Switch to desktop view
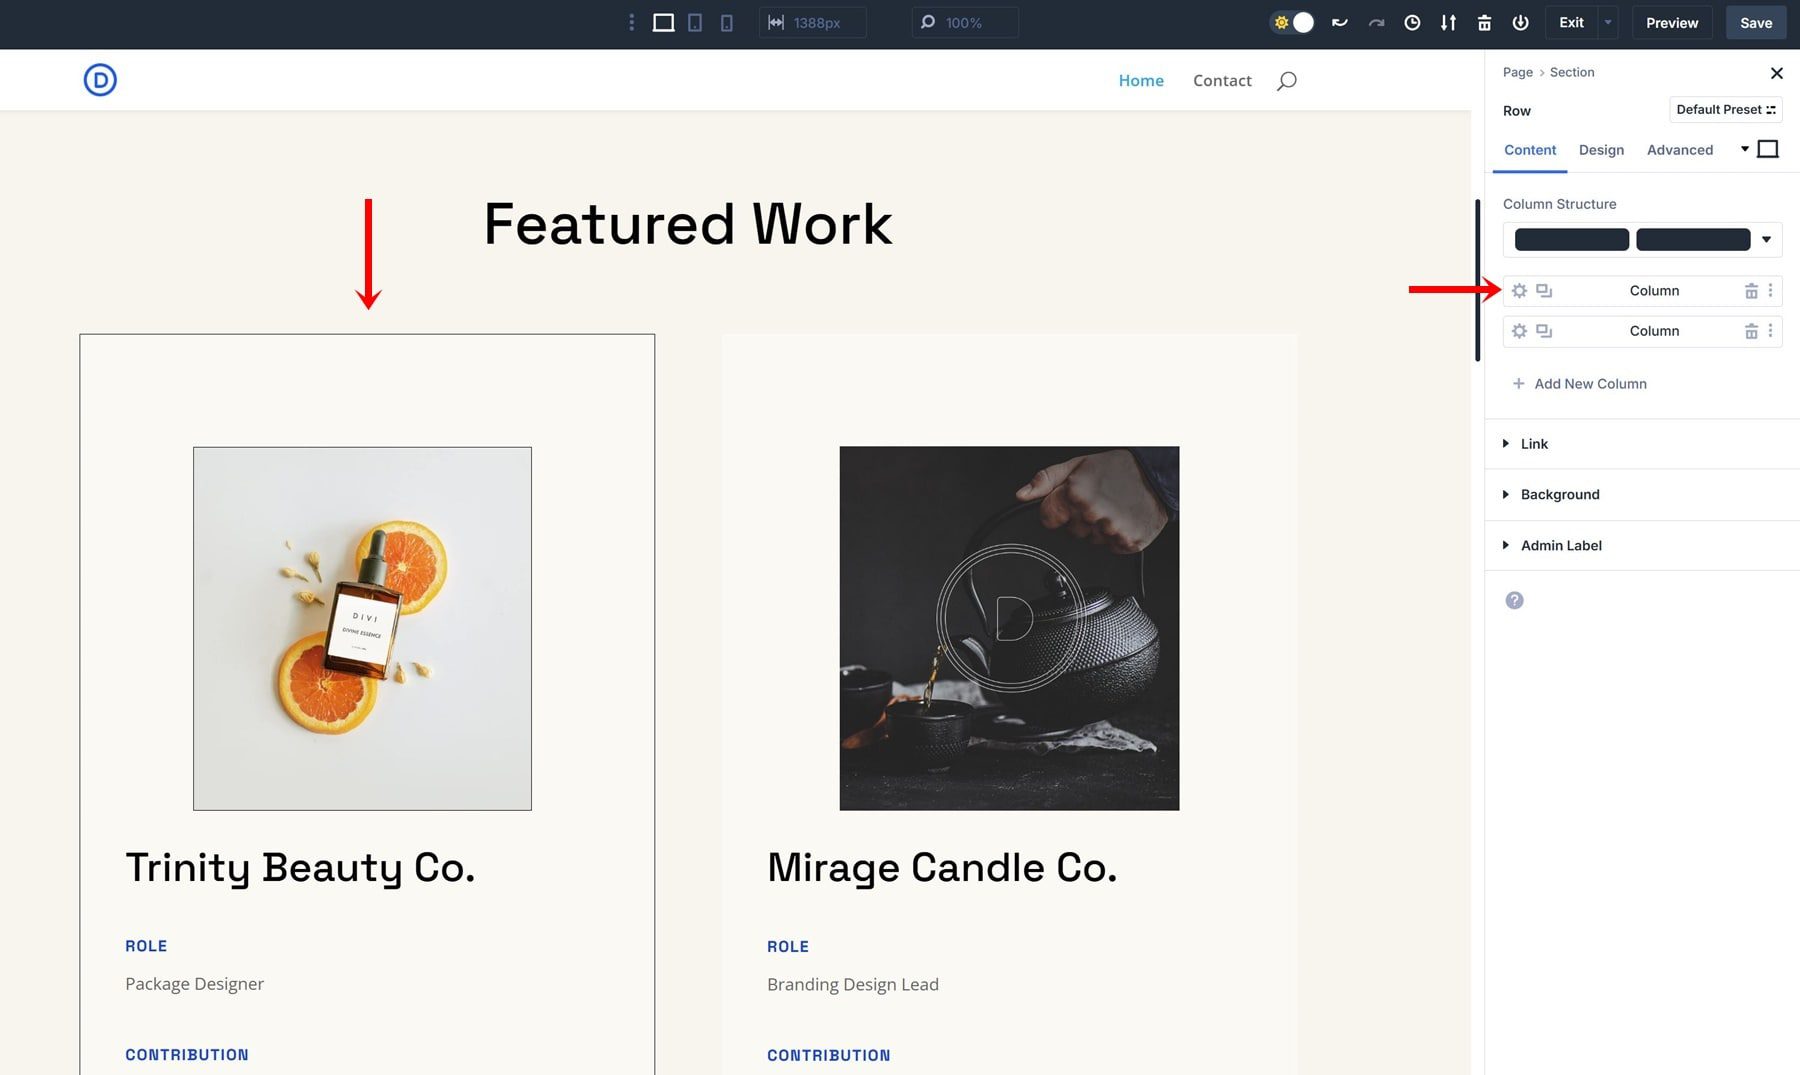This screenshot has height=1075, width=1800. (663, 22)
